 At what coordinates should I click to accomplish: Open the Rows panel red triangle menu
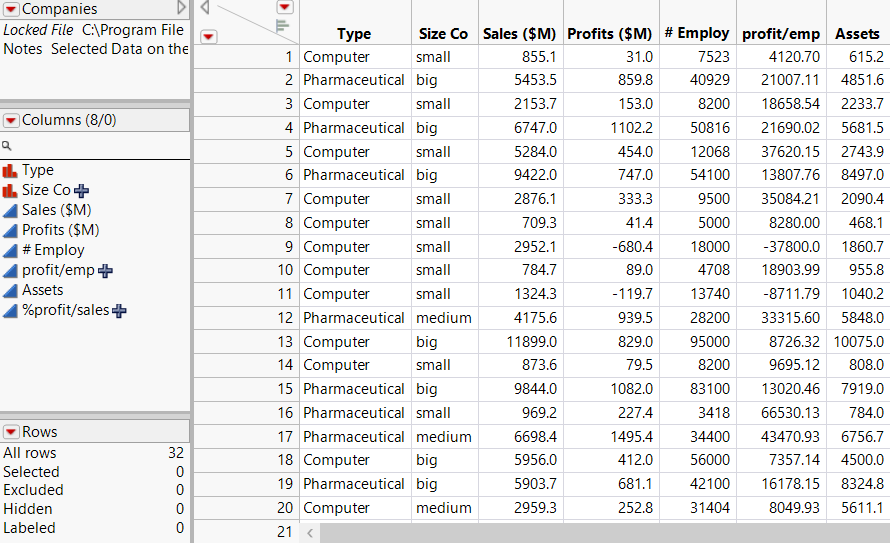coord(11,432)
